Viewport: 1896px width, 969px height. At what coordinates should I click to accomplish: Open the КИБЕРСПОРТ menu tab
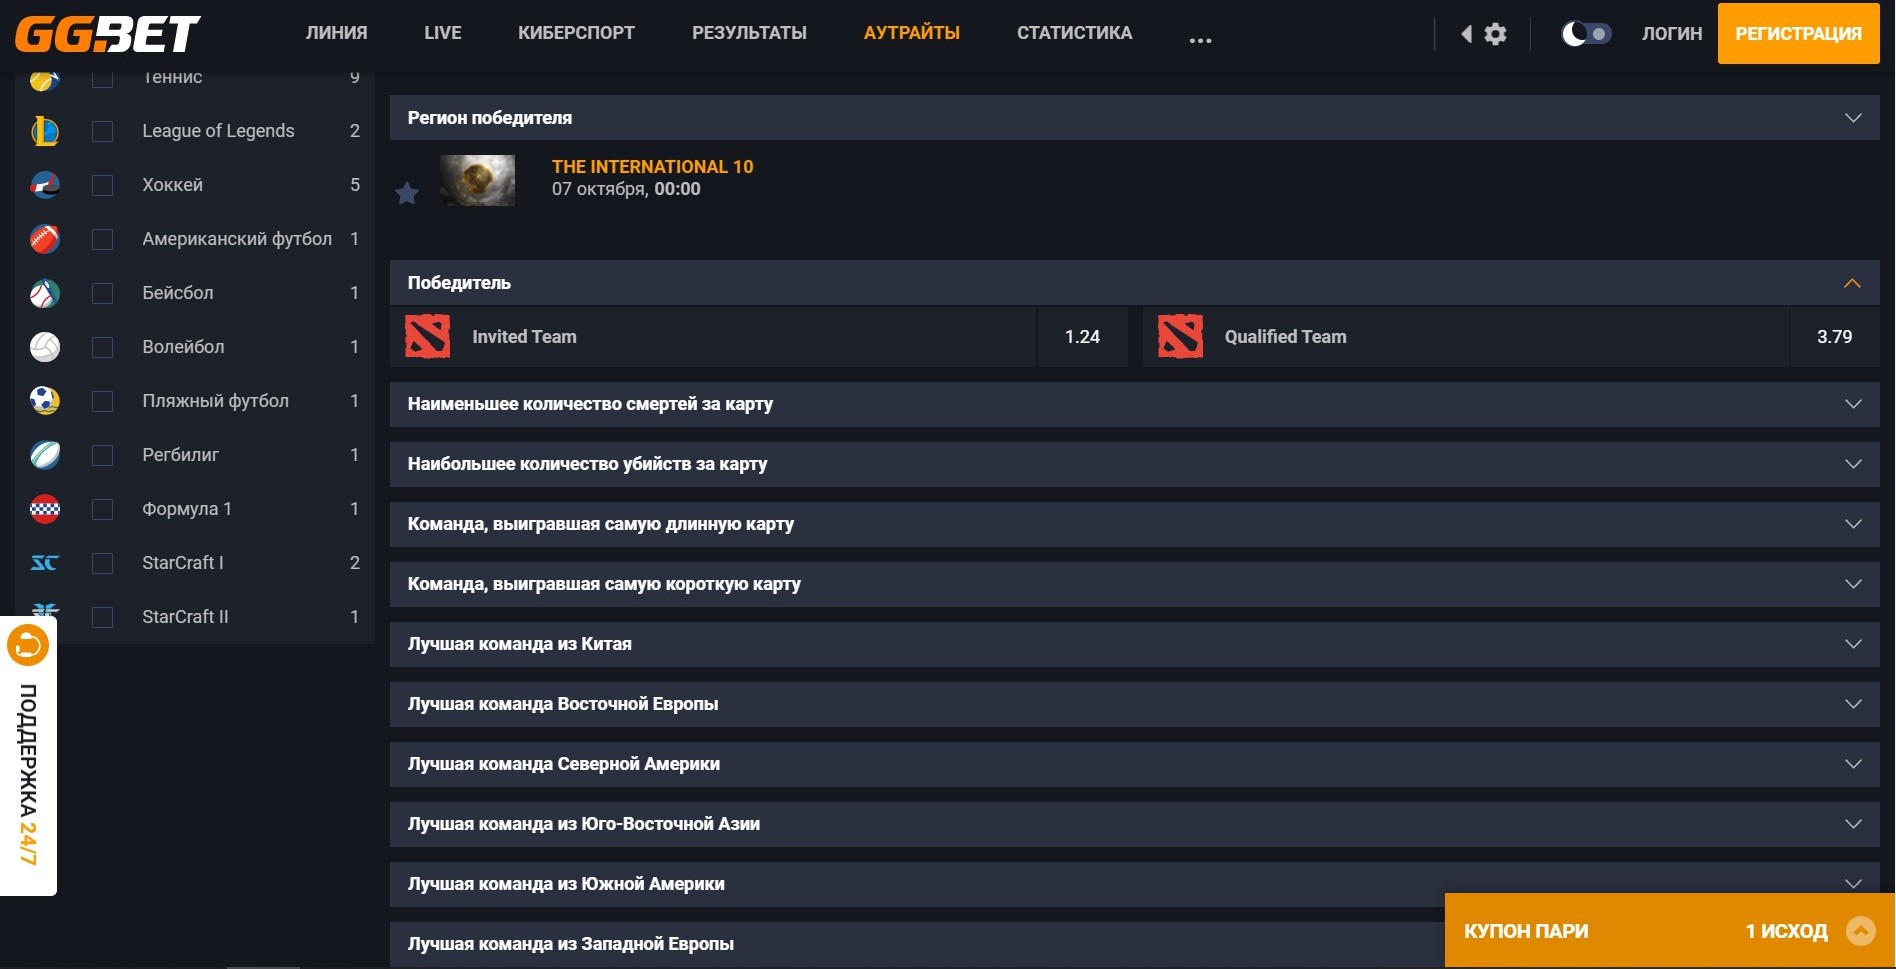point(577,33)
